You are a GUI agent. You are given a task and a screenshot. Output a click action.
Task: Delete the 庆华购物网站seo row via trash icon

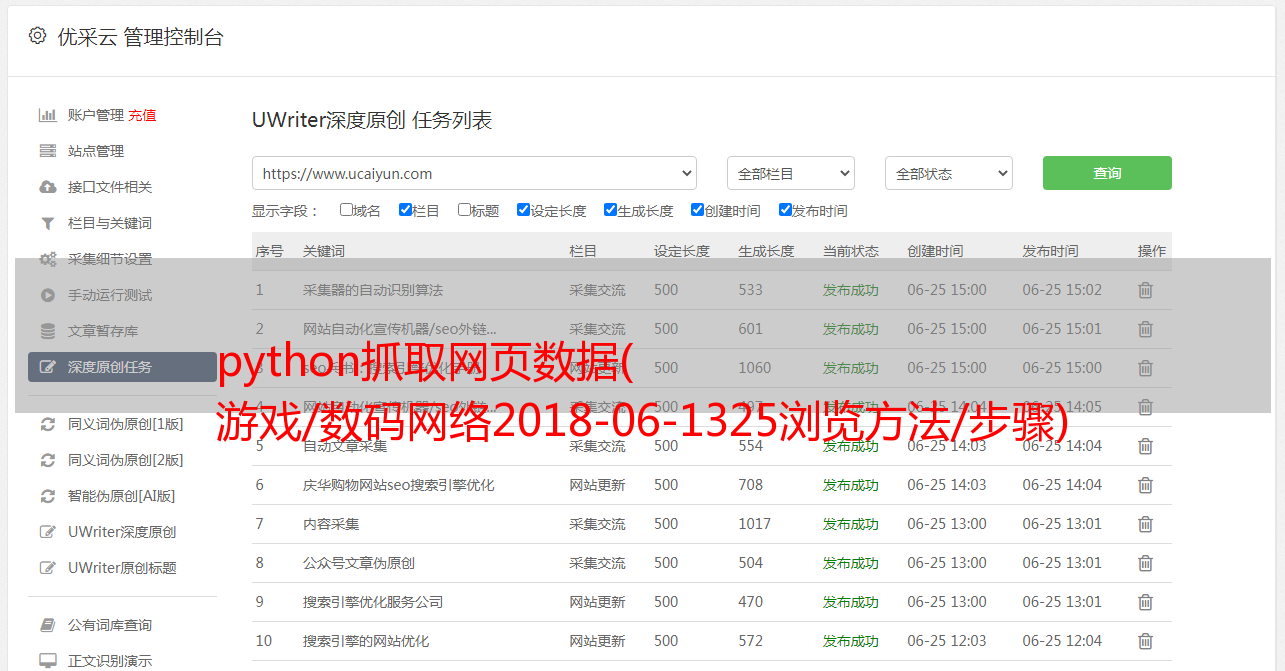click(1146, 485)
